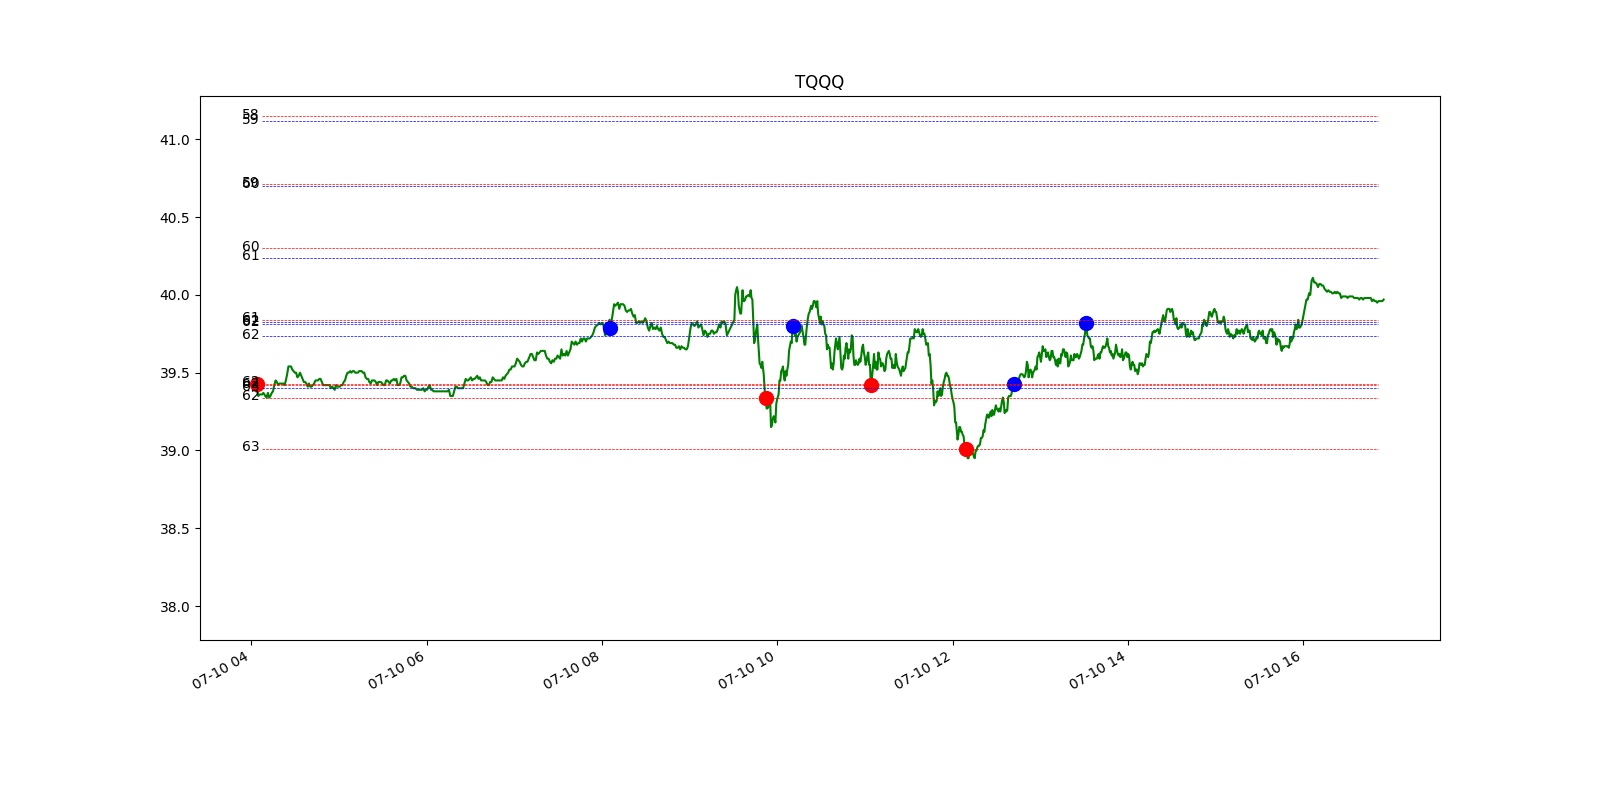Click the red marker at the 39.0 low
This screenshot has width=1600, height=800.
pos(966,449)
